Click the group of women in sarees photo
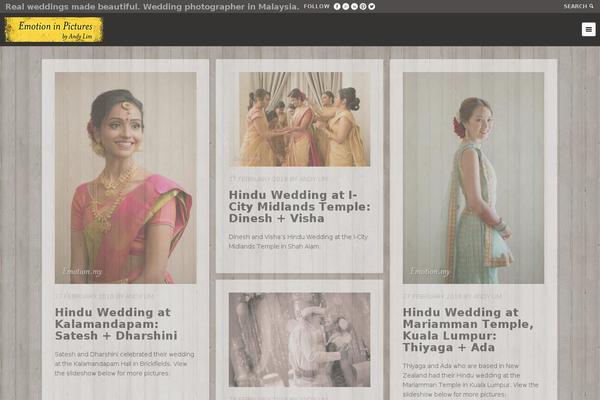Screen dimensions: 600x400 click(x=299, y=119)
